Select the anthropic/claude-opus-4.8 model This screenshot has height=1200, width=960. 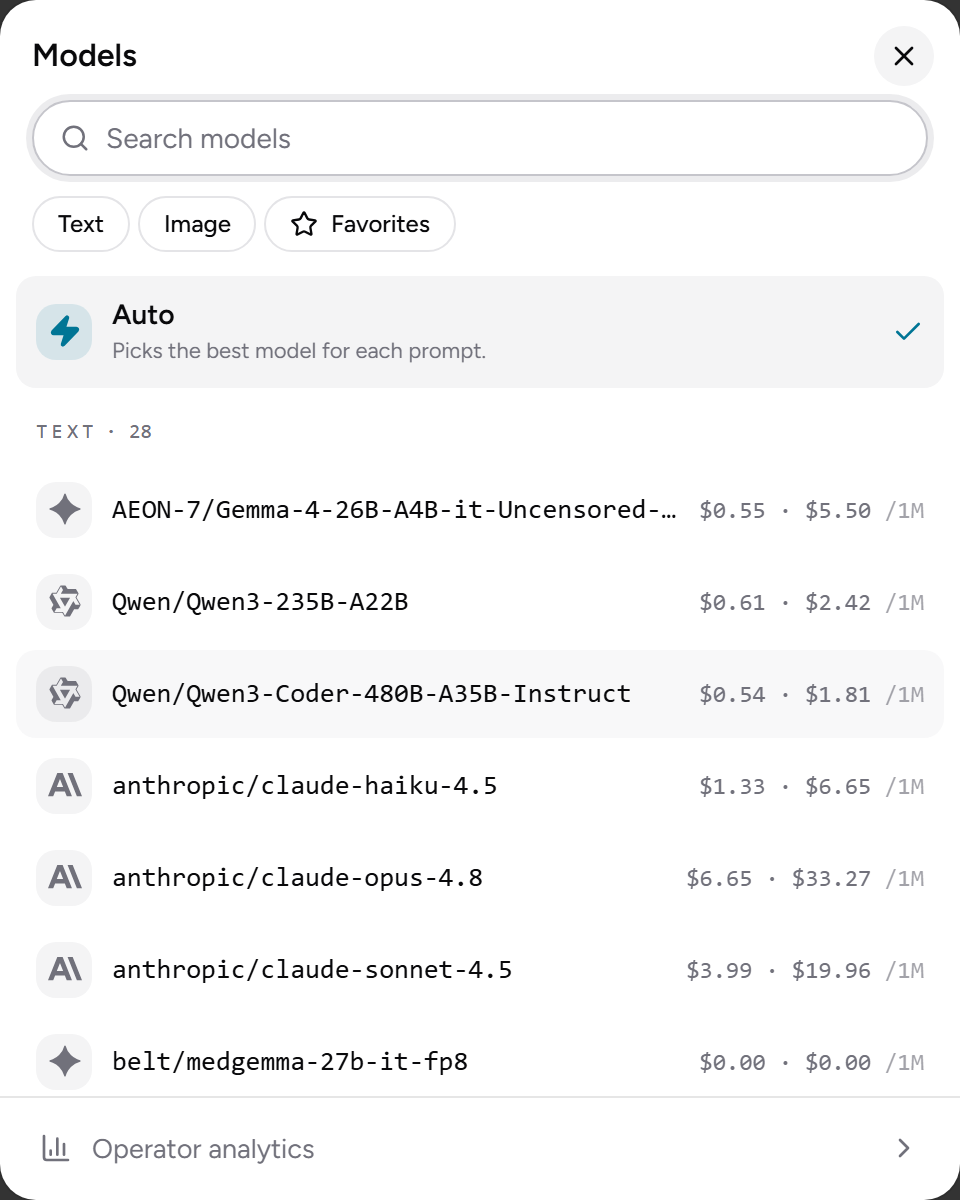point(480,878)
